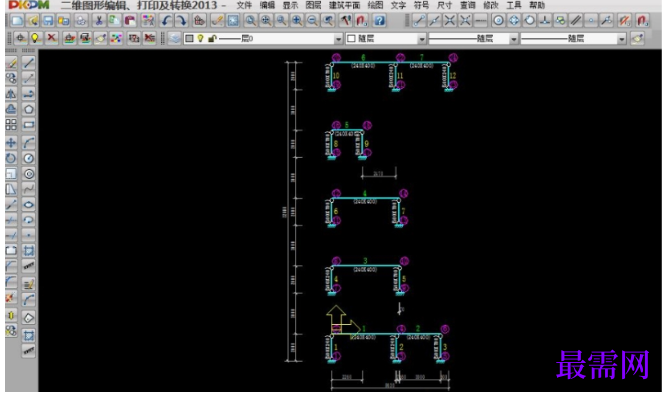
Task: Click the Zoom Out magnifier icon
Action: 312,20
